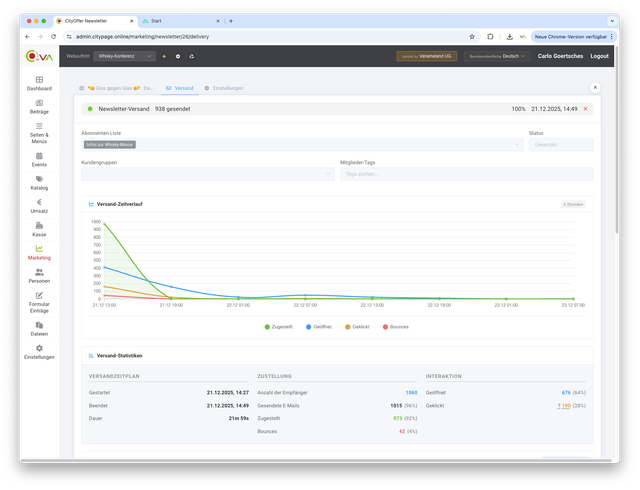Switch to the Einstellungen tab
The height and width of the screenshot is (490, 640).
coord(224,88)
